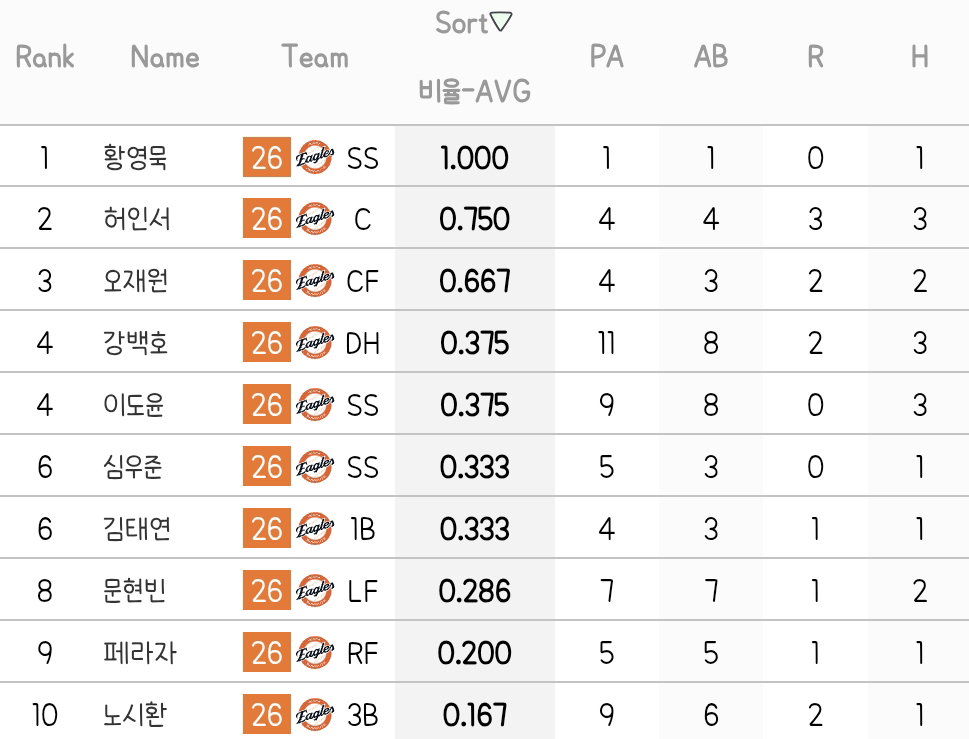Toggle the Sort descending triangle arrow

(501, 22)
